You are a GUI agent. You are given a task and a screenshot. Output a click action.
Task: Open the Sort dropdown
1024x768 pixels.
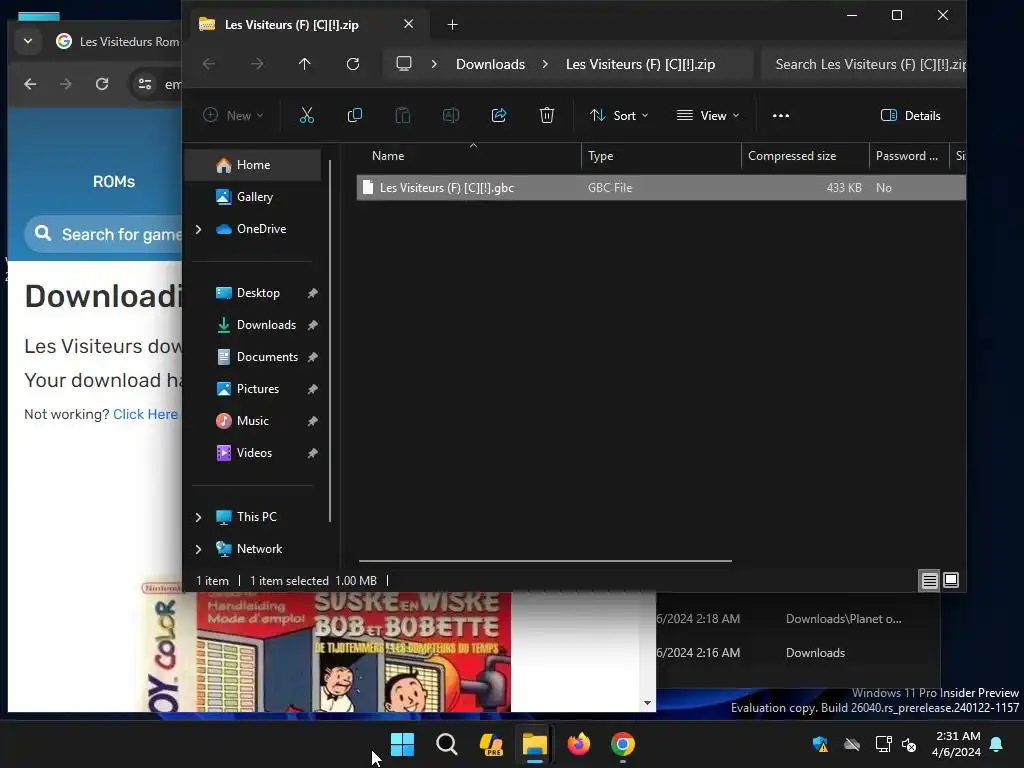click(x=619, y=116)
